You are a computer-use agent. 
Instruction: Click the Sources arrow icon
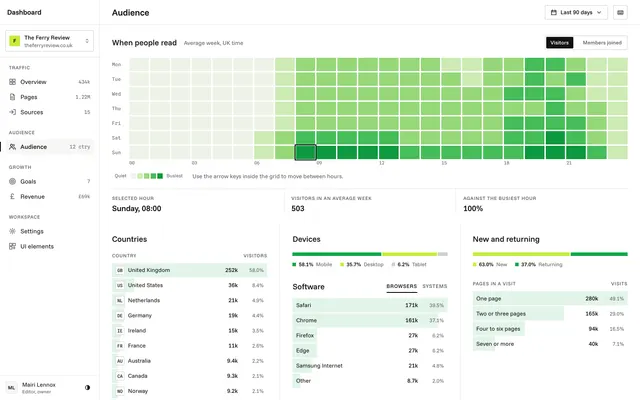pyautogui.click(x=12, y=112)
